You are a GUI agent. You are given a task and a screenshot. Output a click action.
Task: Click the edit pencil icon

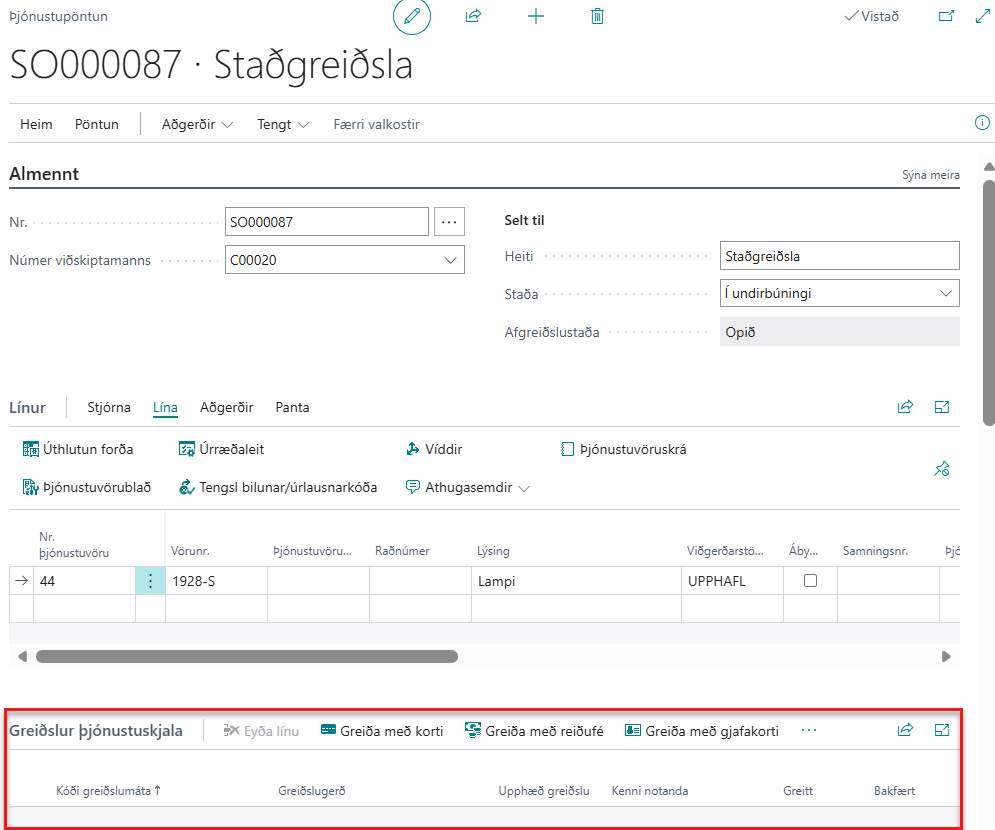412,16
